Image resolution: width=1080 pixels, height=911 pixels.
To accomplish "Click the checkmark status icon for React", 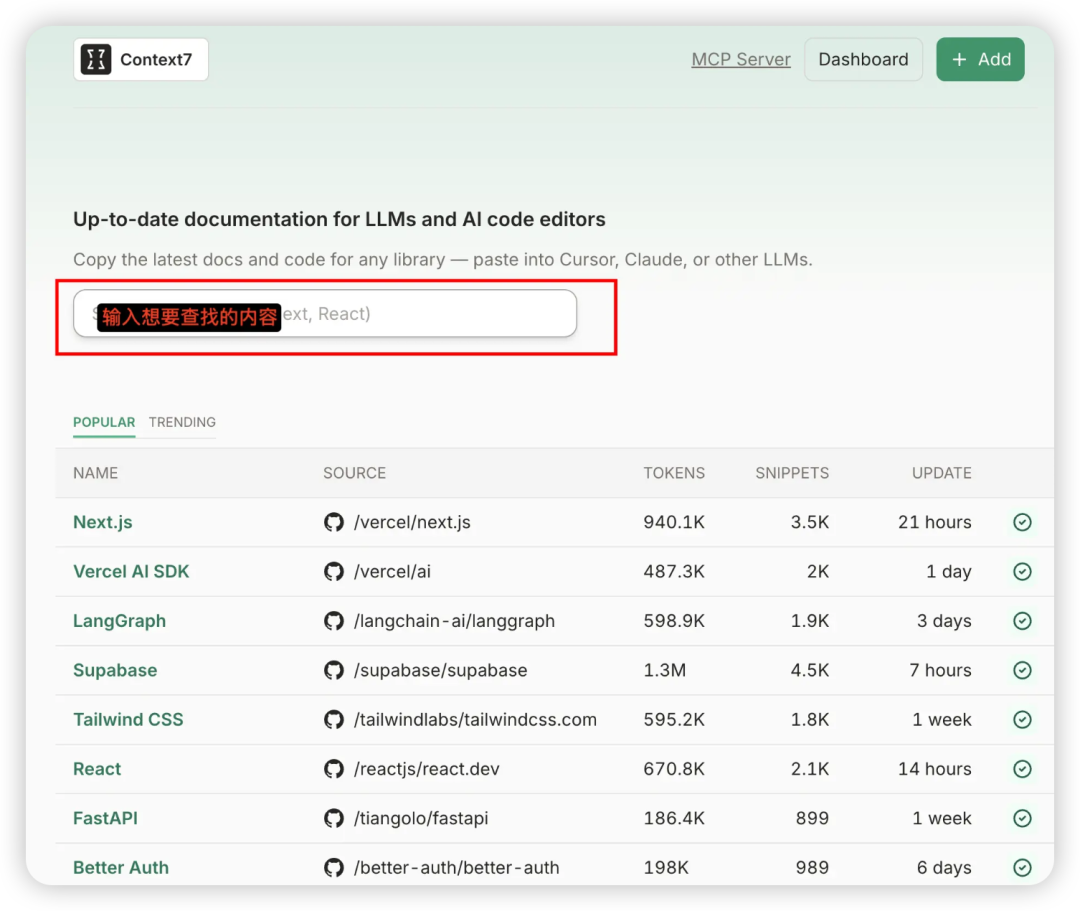I will 1022,769.
